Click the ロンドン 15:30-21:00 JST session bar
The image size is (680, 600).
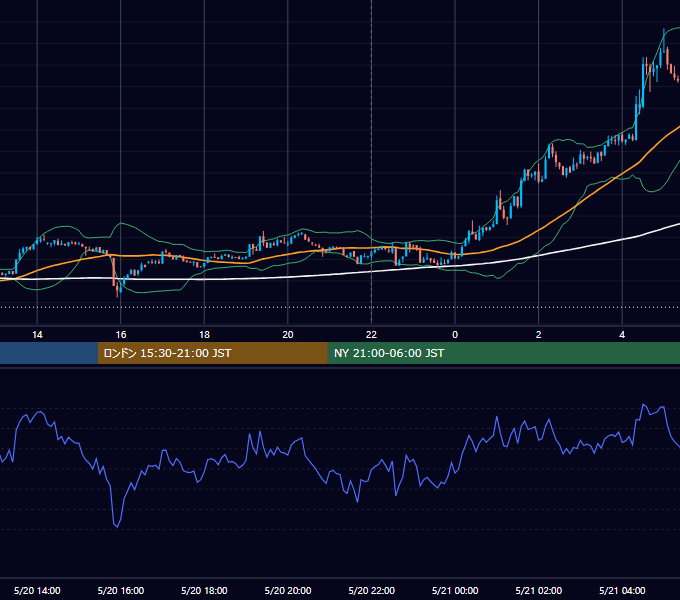click(212, 353)
